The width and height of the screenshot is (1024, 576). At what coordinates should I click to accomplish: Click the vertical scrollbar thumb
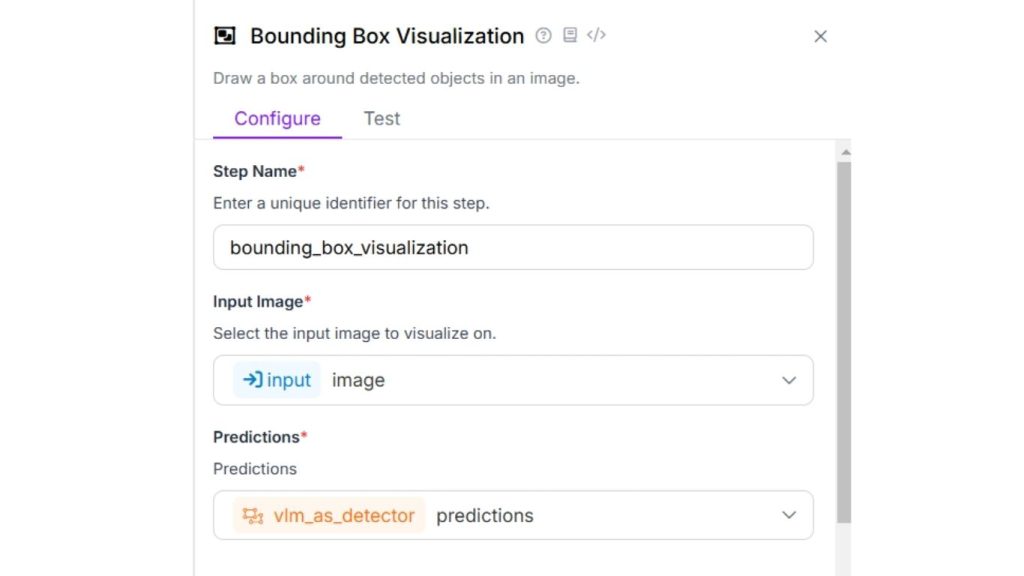coord(844,340)
